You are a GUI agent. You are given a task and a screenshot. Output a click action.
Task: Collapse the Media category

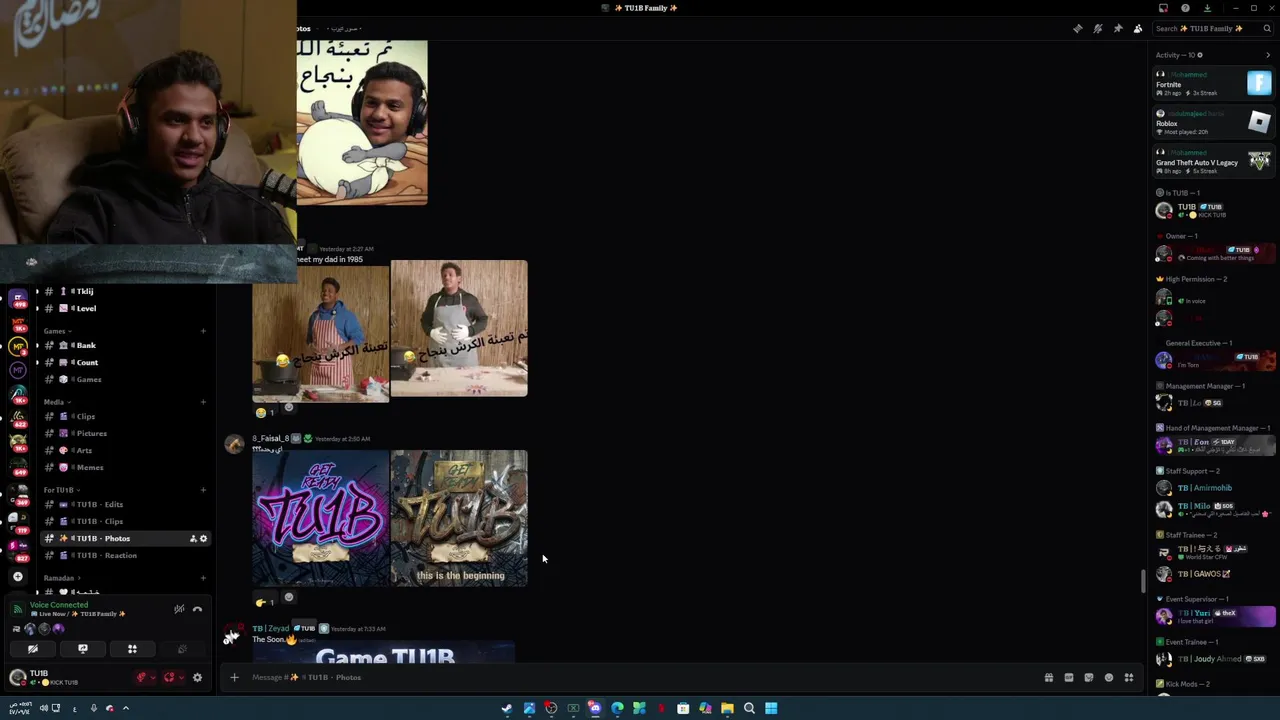tap(56, 402)
